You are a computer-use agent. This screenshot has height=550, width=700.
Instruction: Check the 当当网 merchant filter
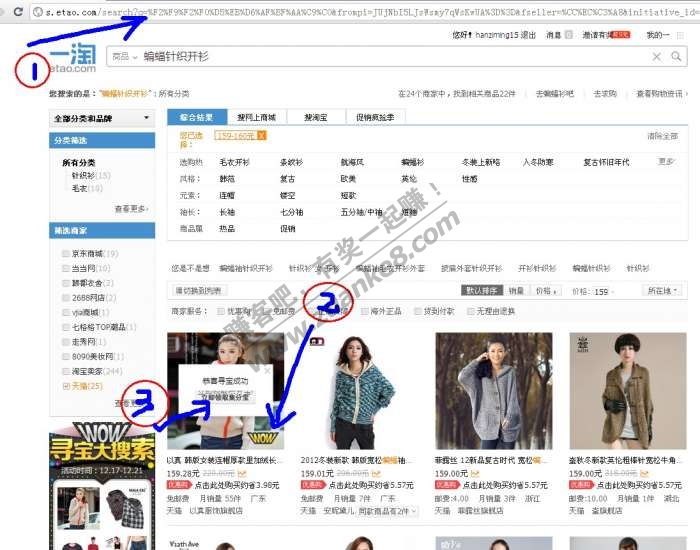pyautogui.click(x=66, y=268)
